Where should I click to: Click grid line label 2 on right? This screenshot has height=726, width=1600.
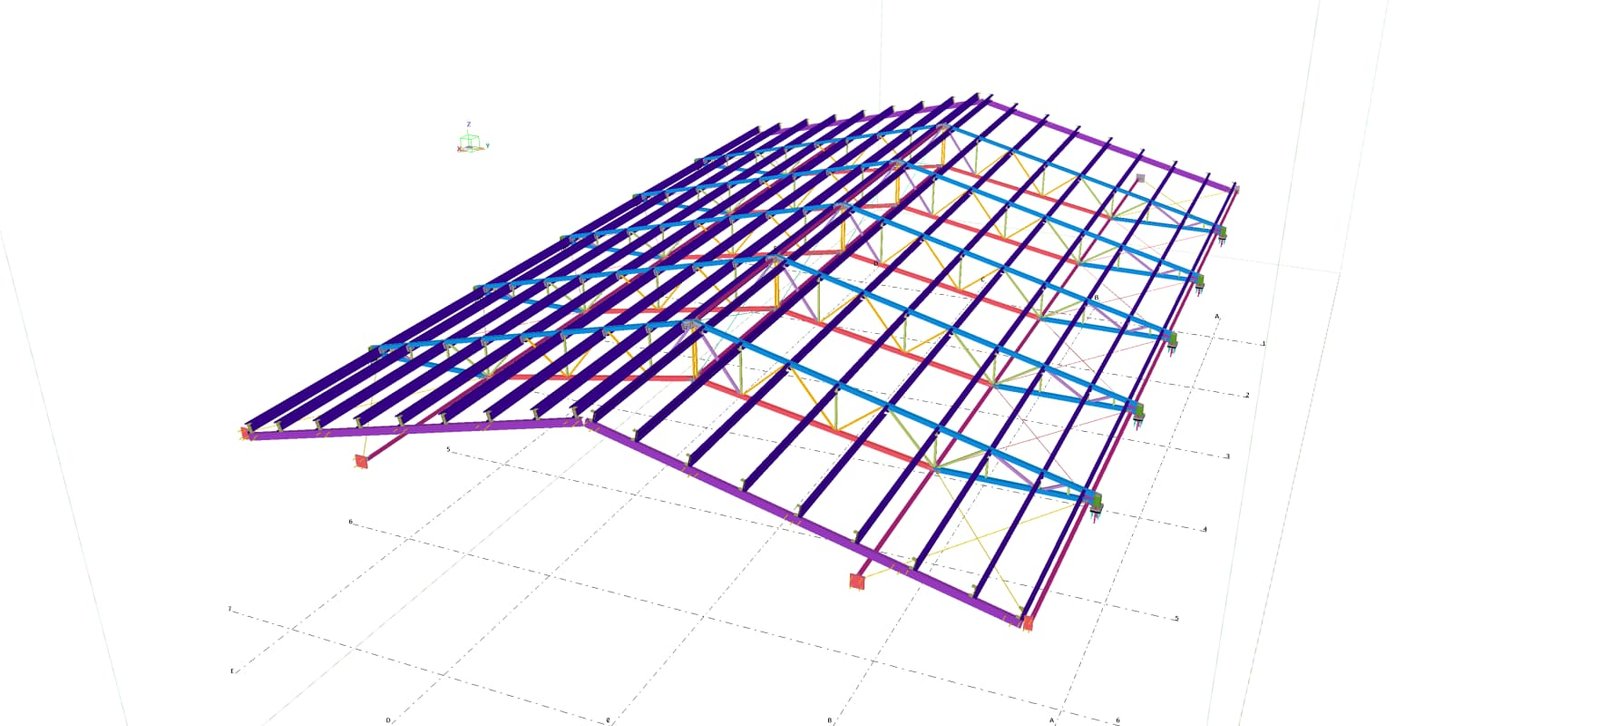1247,396
